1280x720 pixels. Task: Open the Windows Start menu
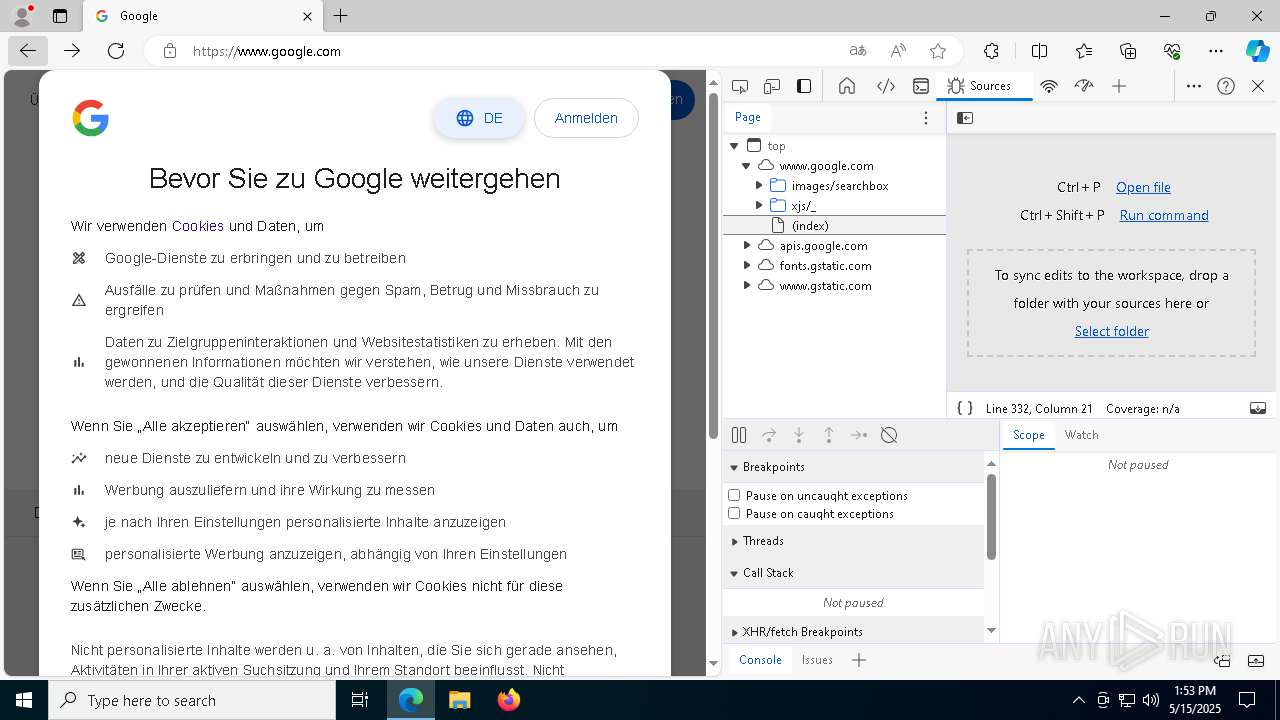[24, 700]
